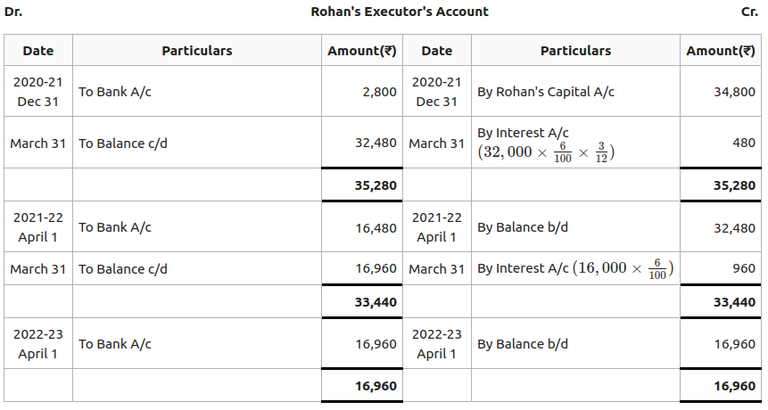Select the Rohan's Executor's Account title
Viewport: 768px width, 410px height.
click(400, 12)
